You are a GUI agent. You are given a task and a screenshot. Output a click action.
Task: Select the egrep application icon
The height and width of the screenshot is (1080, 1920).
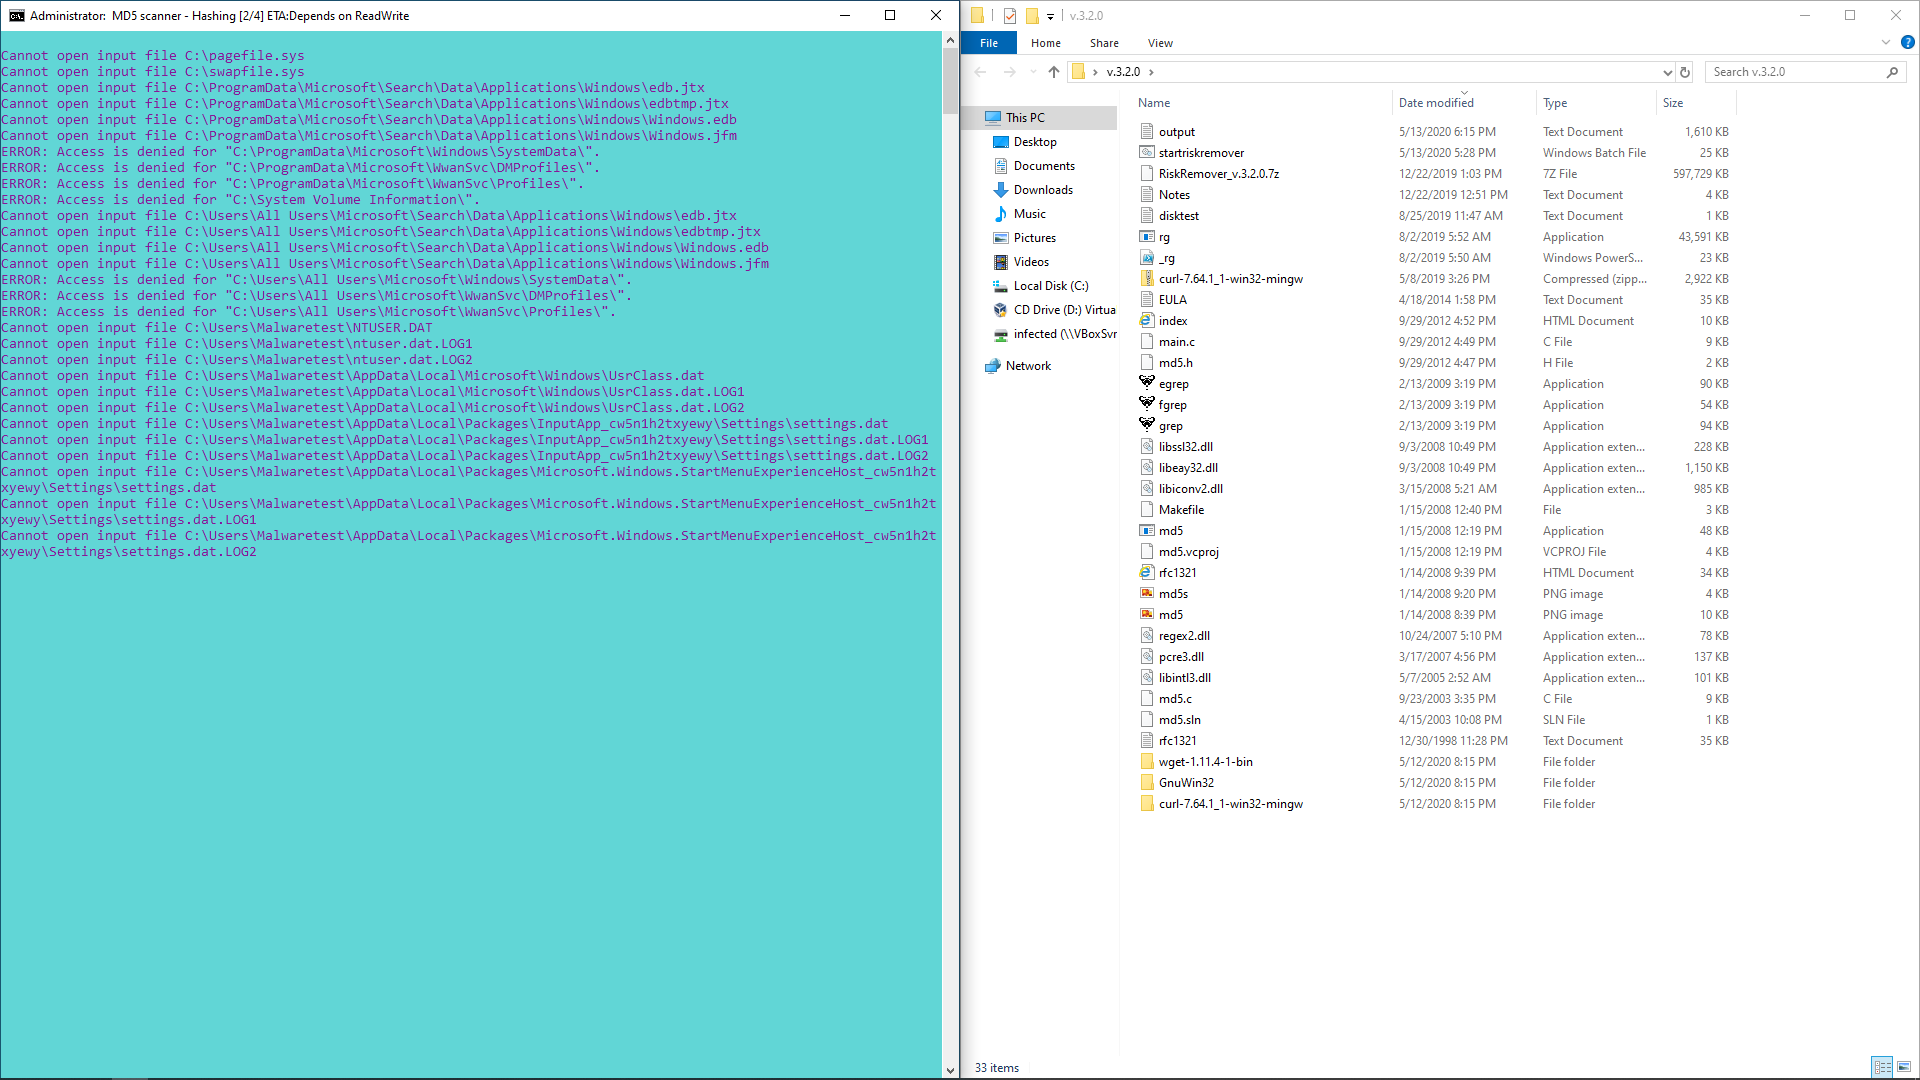[x=1146, y=382]
